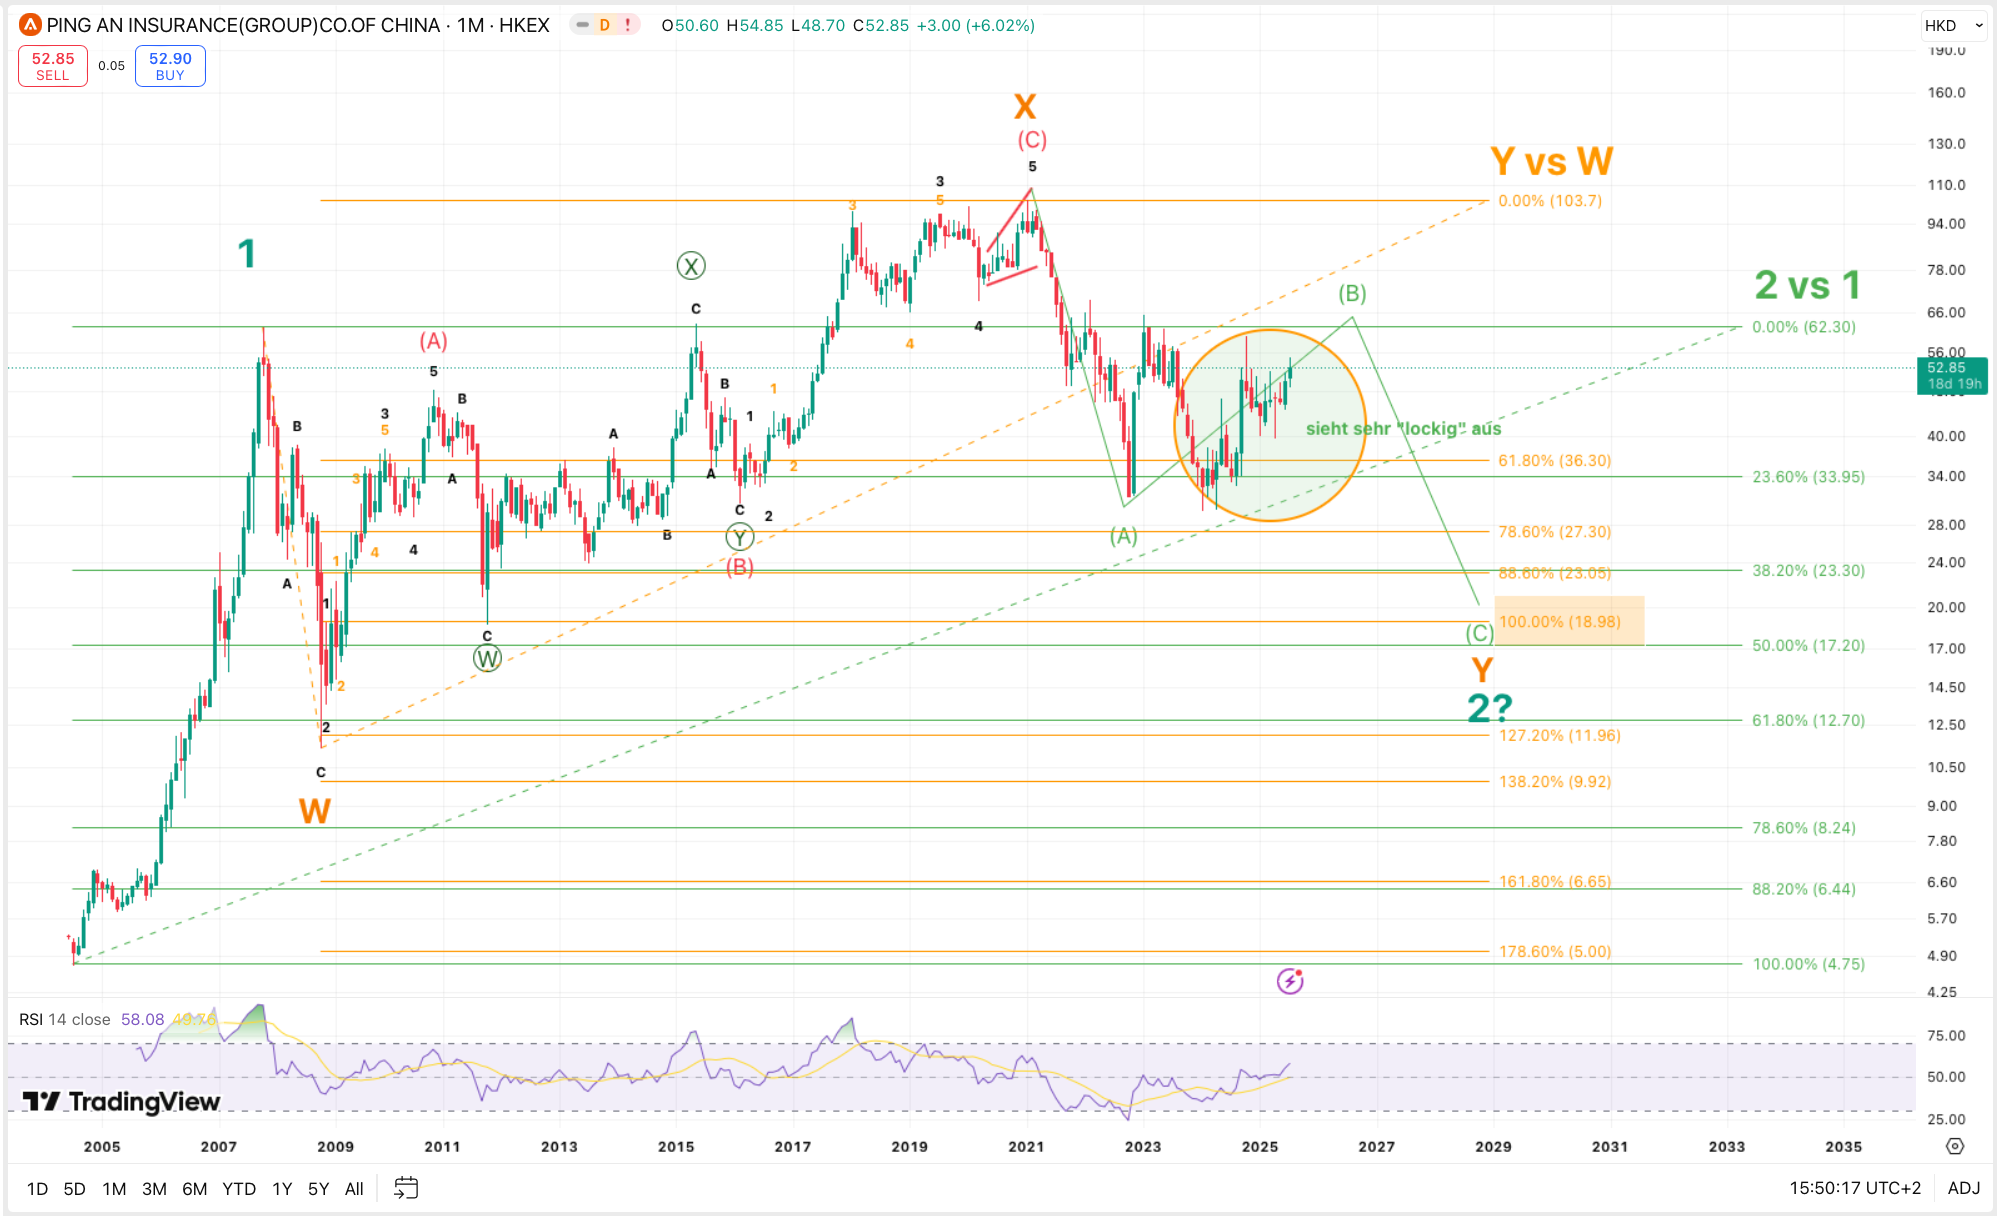The image size is (1997, 1216).
Task: Click the orange D delayed data indicator
Action: pos(605,25)
